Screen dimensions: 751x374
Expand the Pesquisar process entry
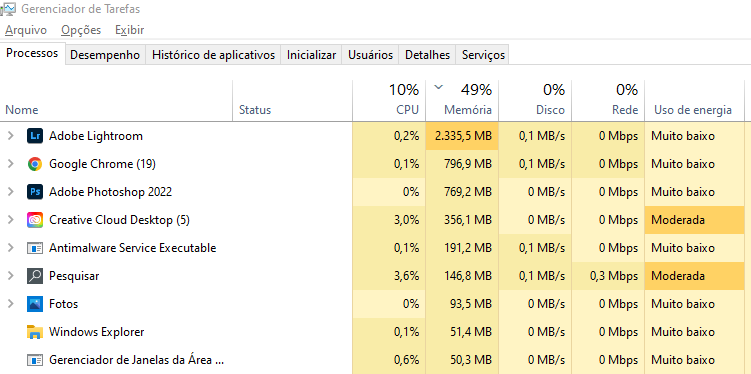point(11,276)
